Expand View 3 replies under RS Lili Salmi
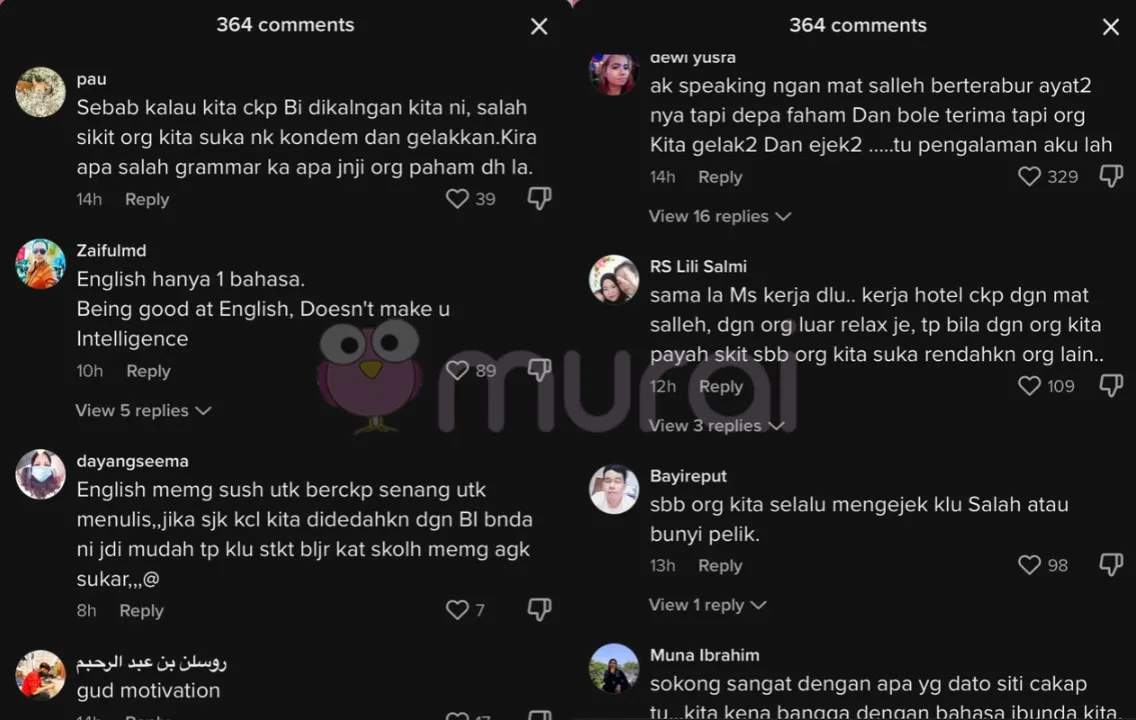The image size is (1136, 720). tap(717, 425)
